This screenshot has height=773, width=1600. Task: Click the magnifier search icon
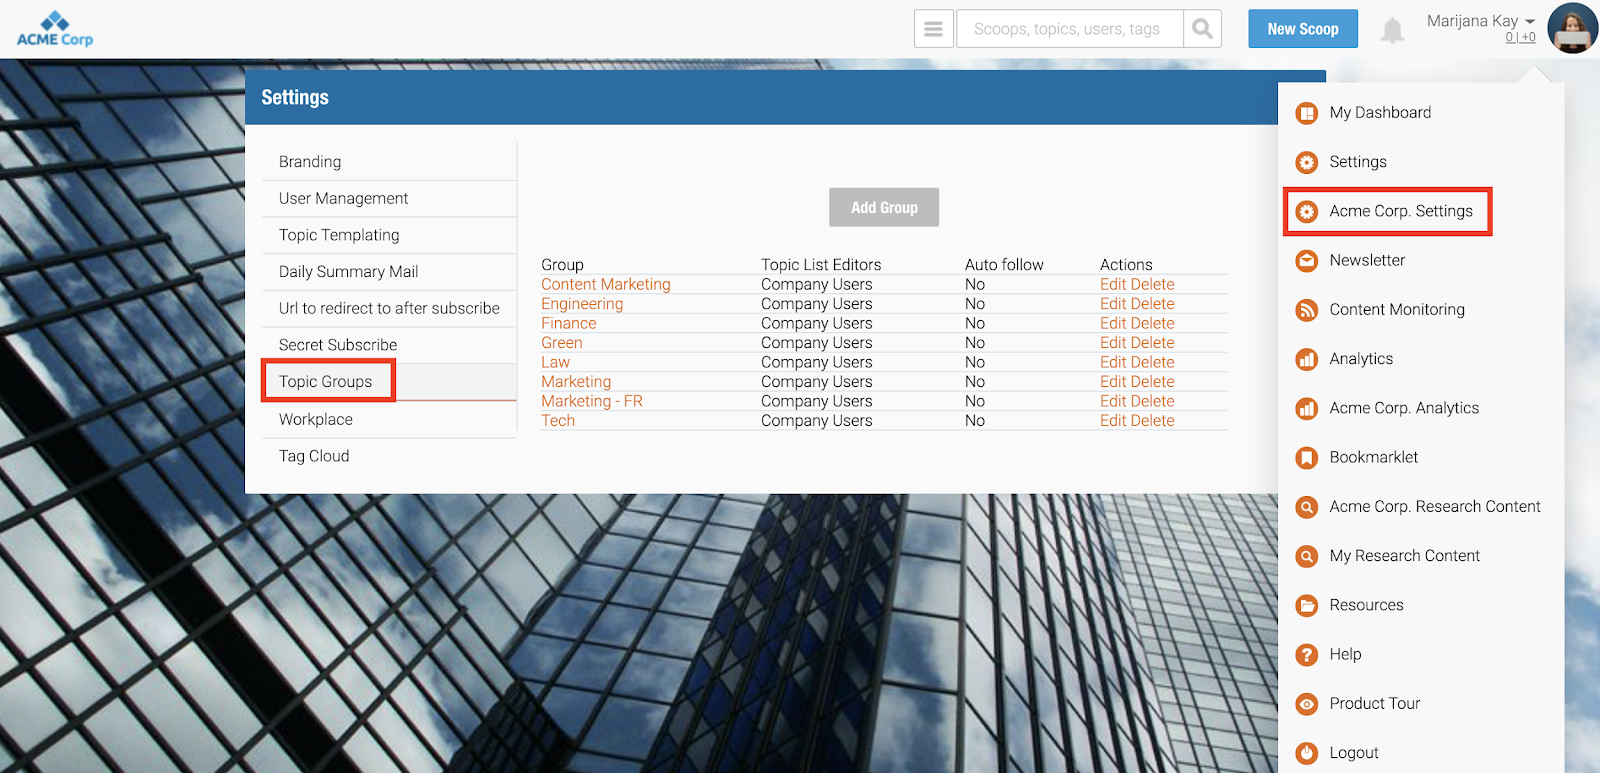tap(1202, 29)
